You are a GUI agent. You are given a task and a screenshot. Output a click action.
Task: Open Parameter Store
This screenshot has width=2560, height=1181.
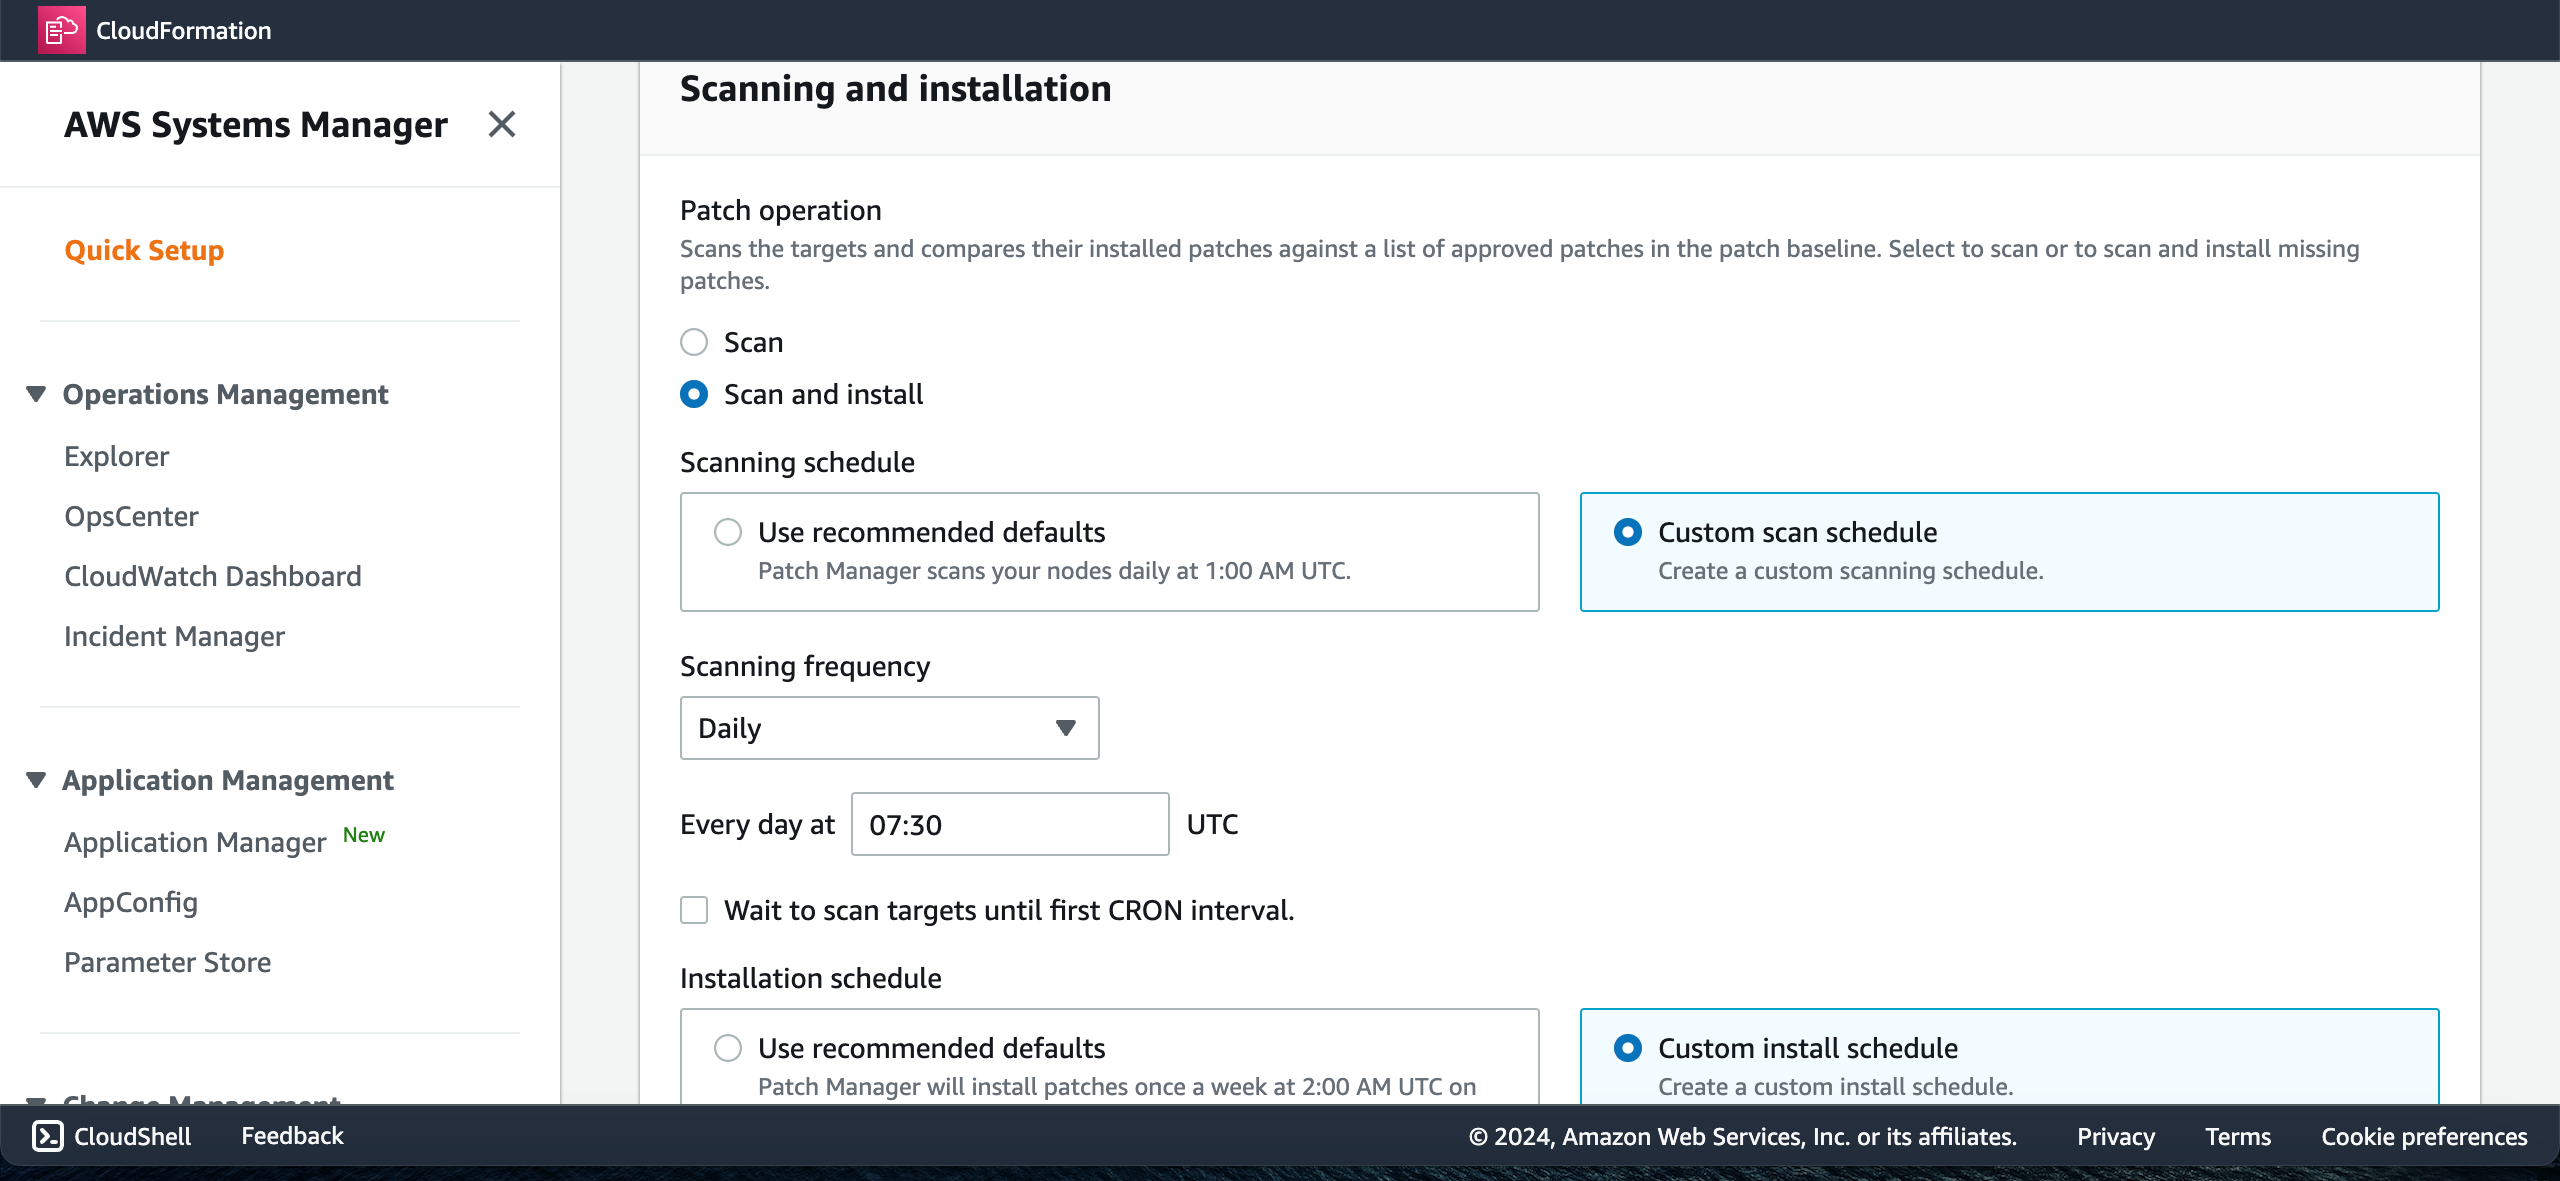(167, 962)
